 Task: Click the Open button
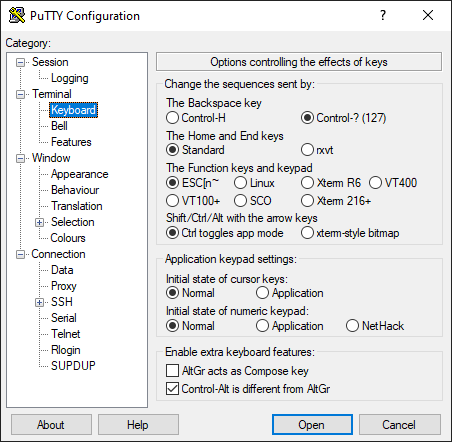(312, 425)
